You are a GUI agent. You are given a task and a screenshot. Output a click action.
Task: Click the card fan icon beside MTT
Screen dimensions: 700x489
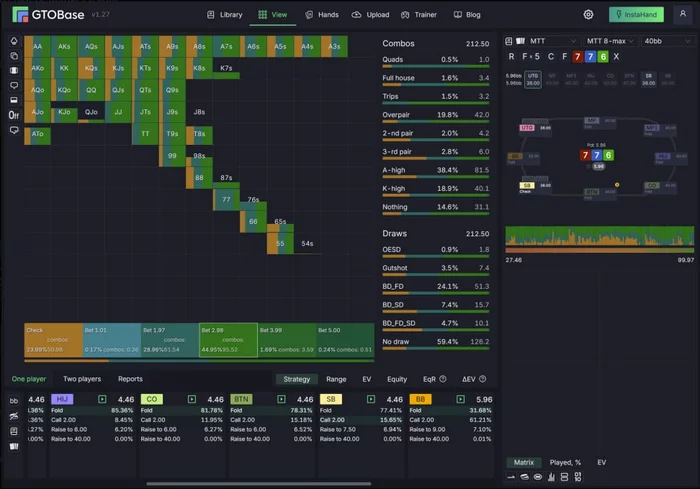click(520, 41)
